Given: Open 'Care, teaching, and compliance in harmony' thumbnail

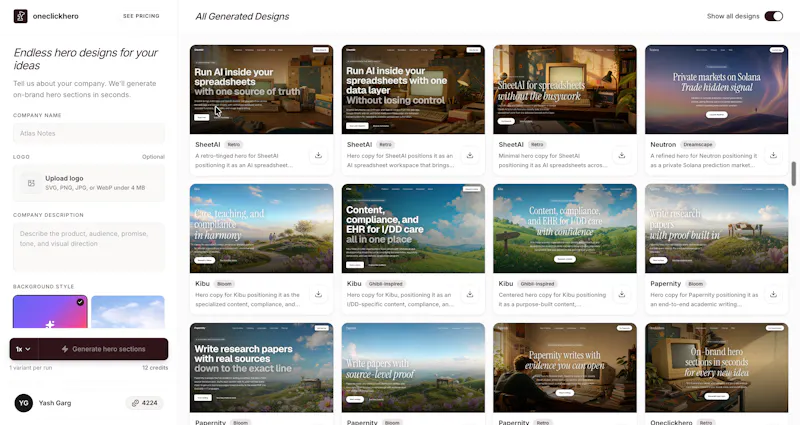Looking at the screenshot, I should [x=261, y=229].
